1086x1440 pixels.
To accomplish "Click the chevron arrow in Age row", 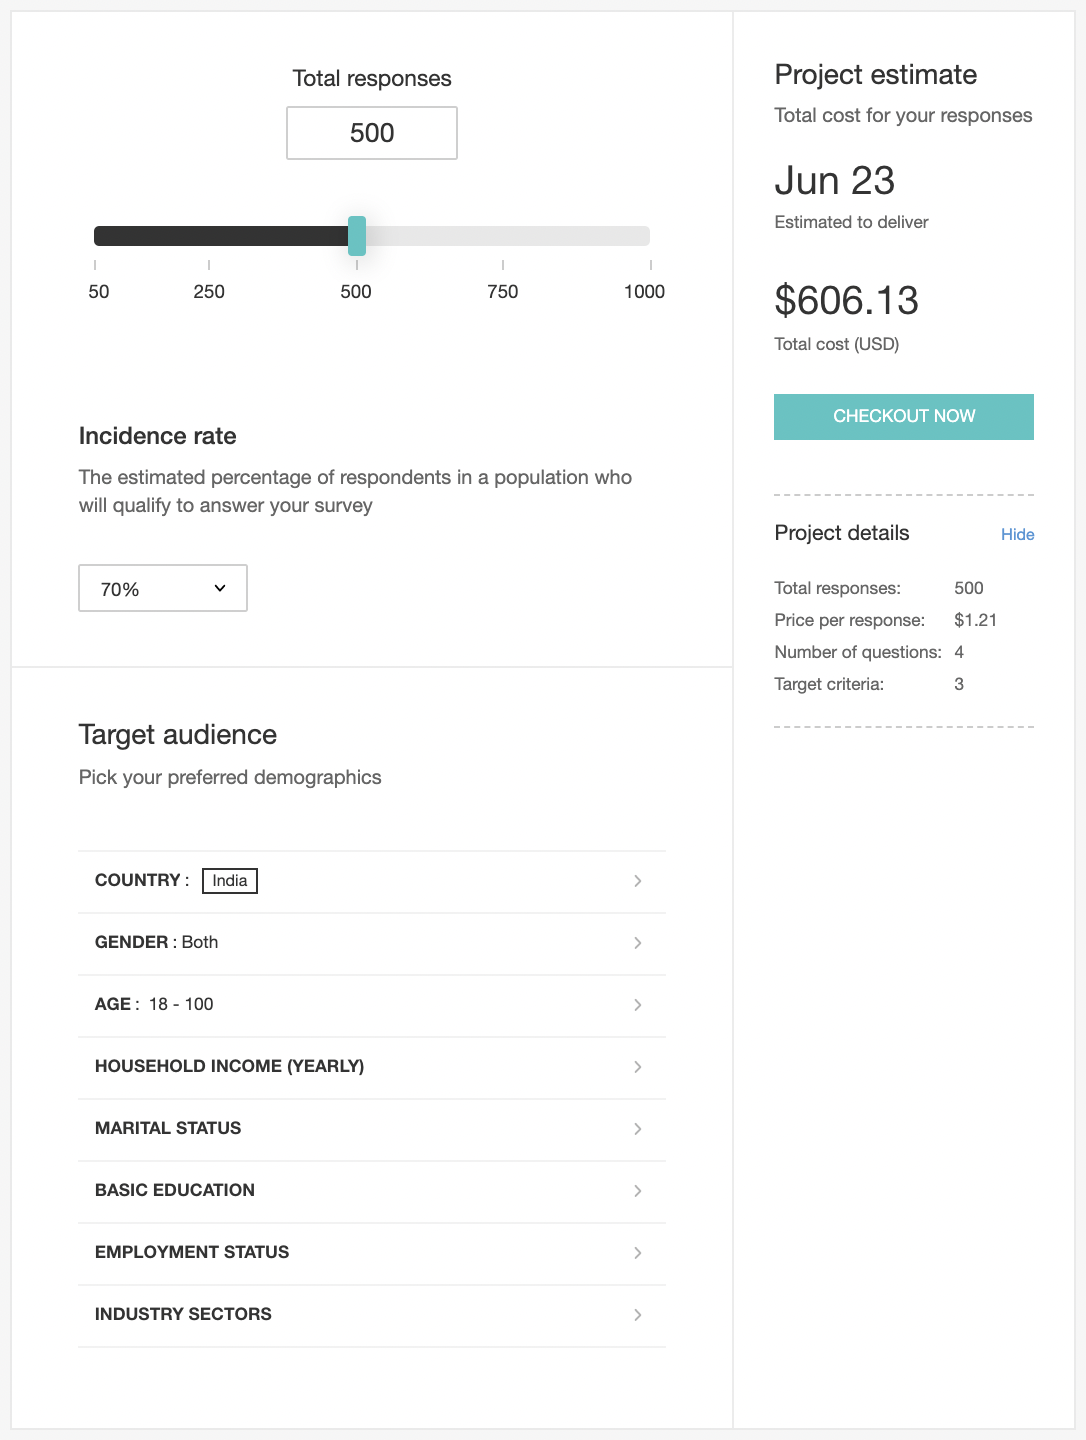I will pyautogui.click(x=637, y=1005).
